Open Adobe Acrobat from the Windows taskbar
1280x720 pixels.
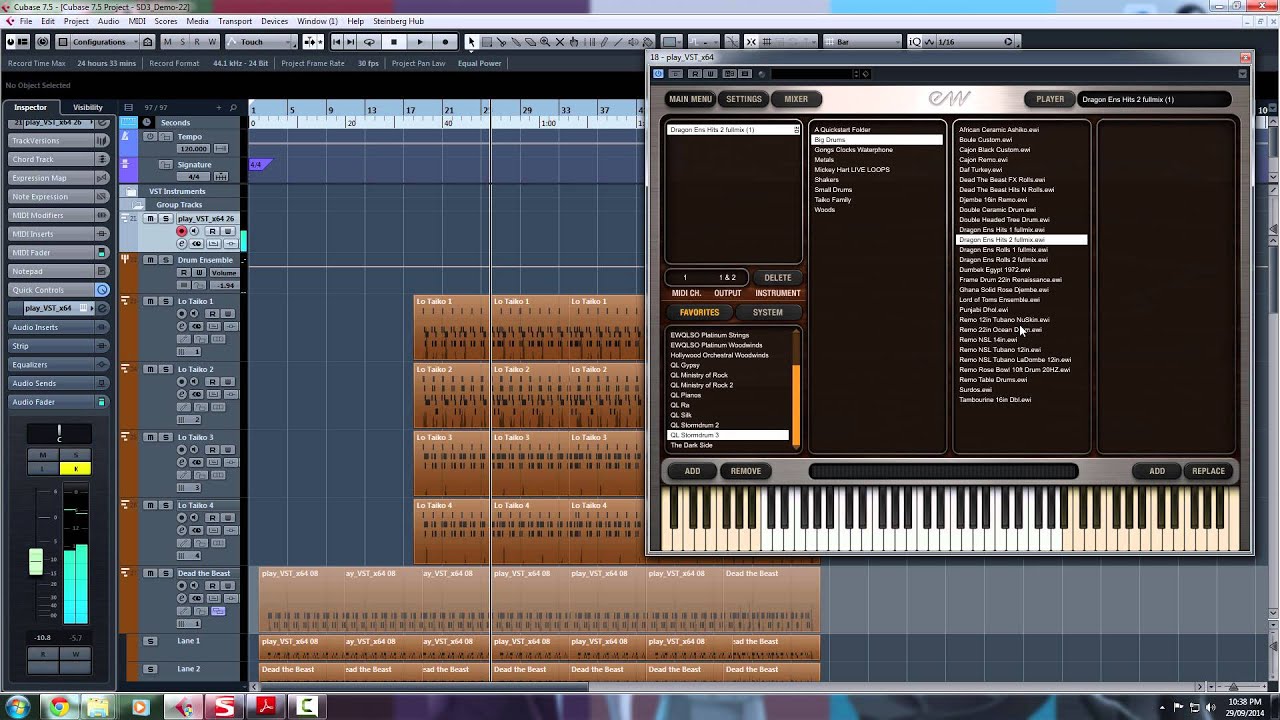[266, 707]
